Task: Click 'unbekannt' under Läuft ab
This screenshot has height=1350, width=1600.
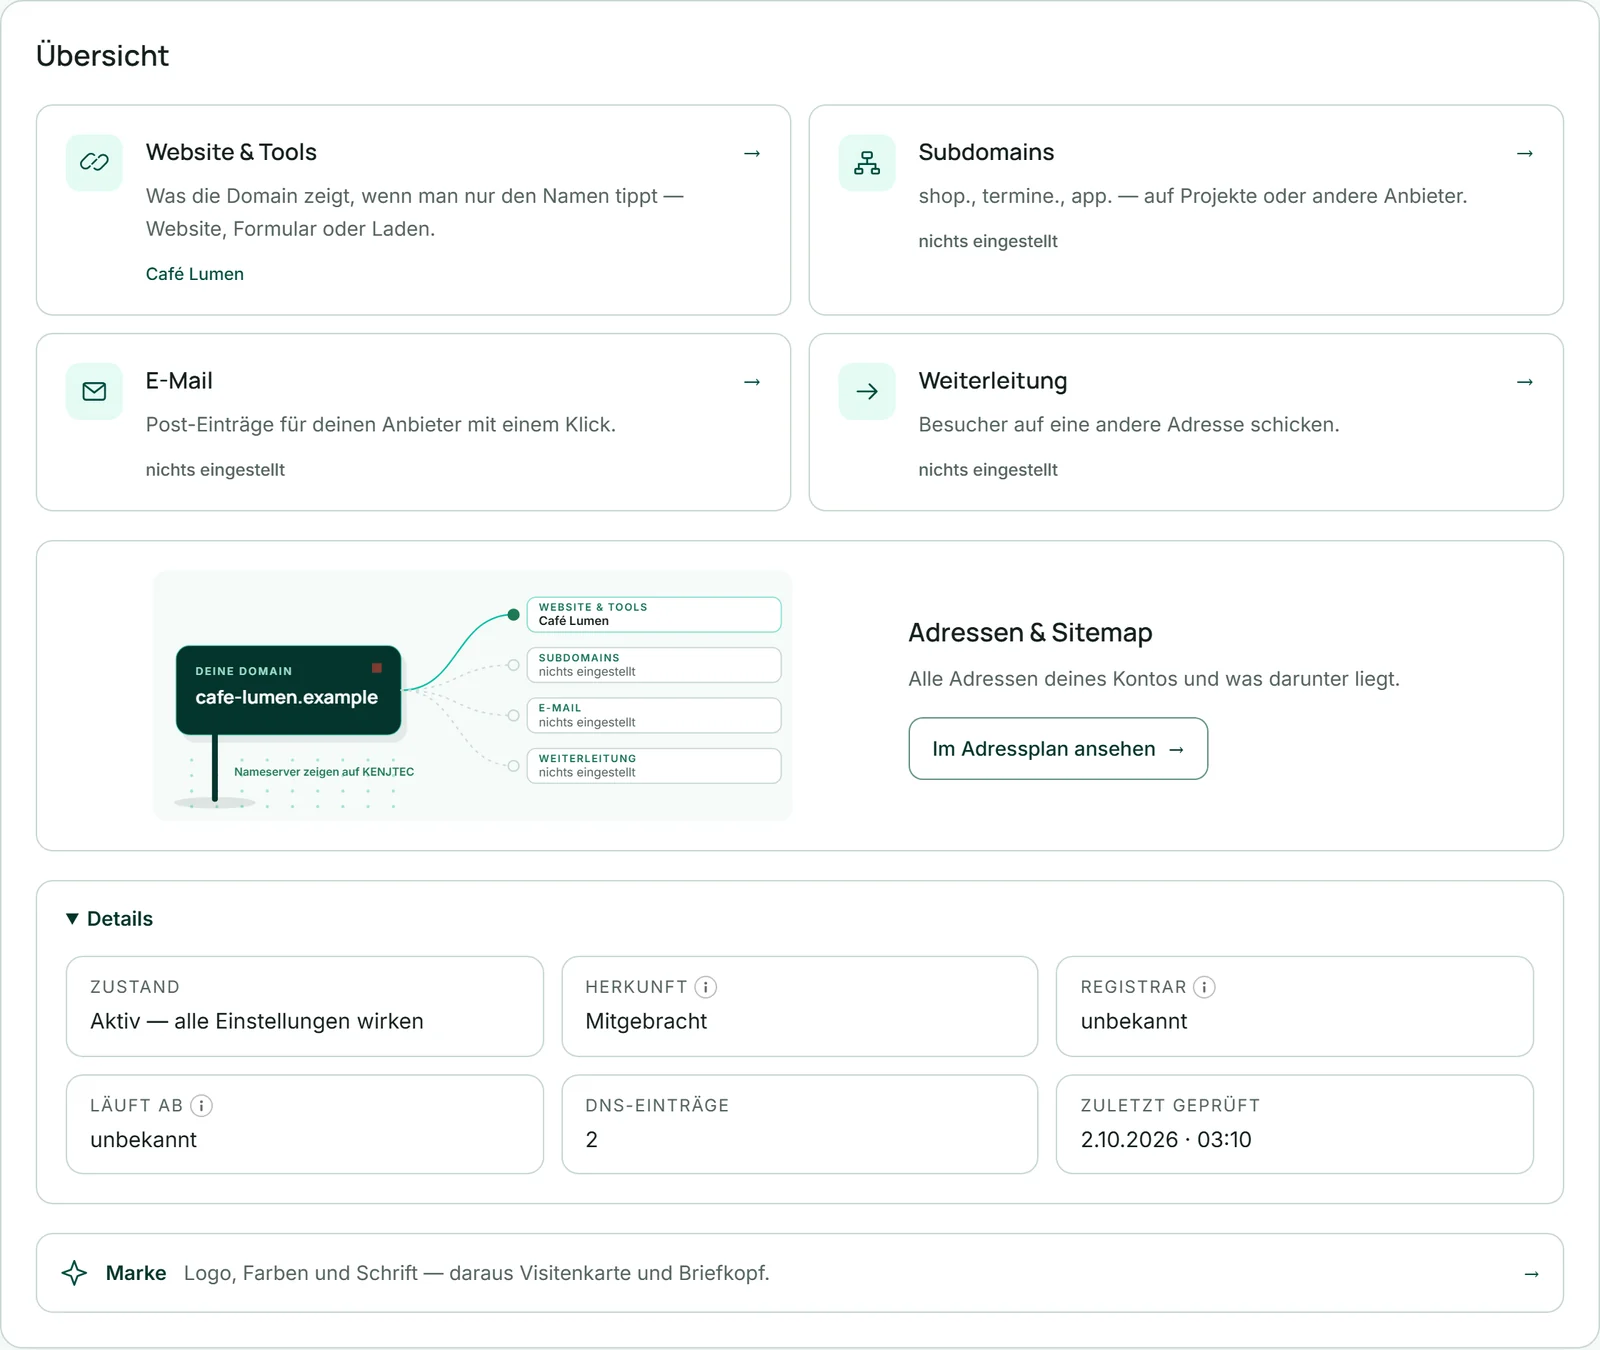Action: pos(143,1140)
